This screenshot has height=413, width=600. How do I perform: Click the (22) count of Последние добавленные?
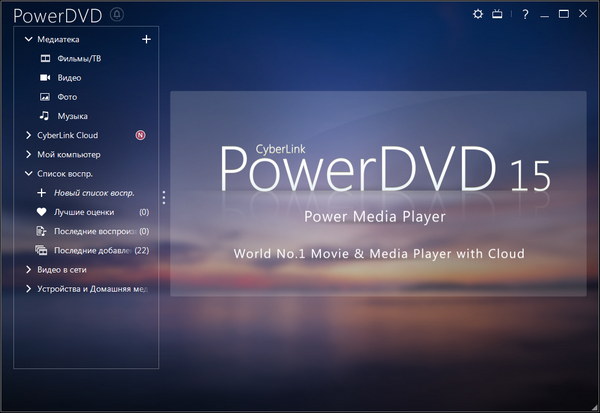(x=142, y=250)
